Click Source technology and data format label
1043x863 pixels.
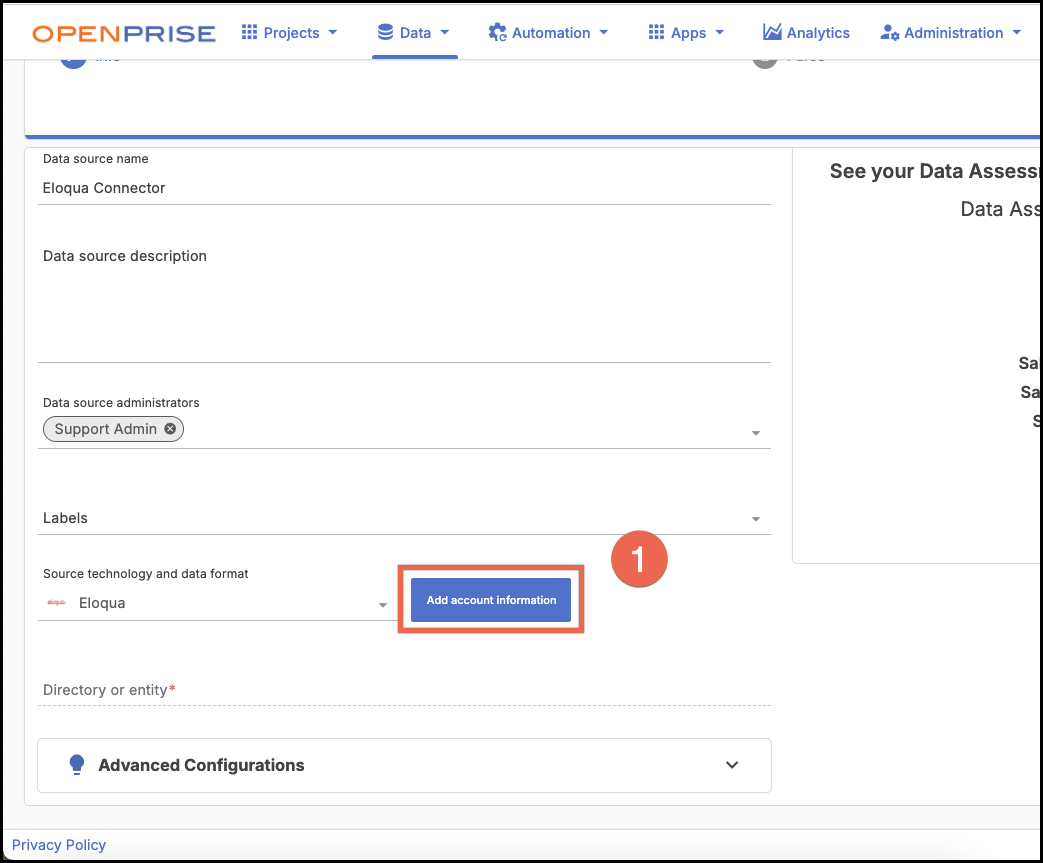[x=146, y=574]
